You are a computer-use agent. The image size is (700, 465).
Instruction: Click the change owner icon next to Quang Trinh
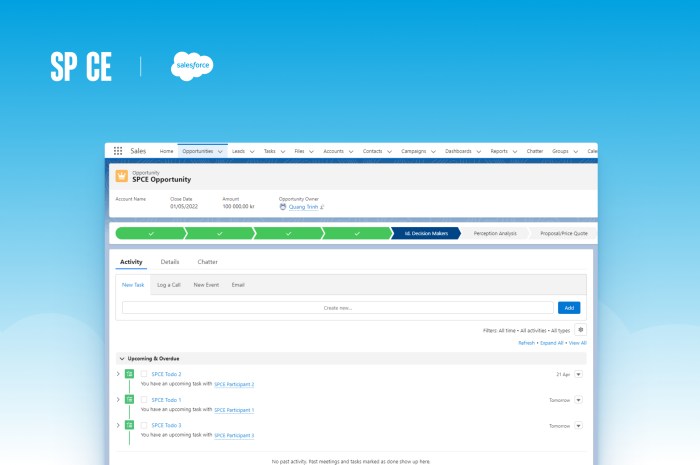tap(322, 207)
